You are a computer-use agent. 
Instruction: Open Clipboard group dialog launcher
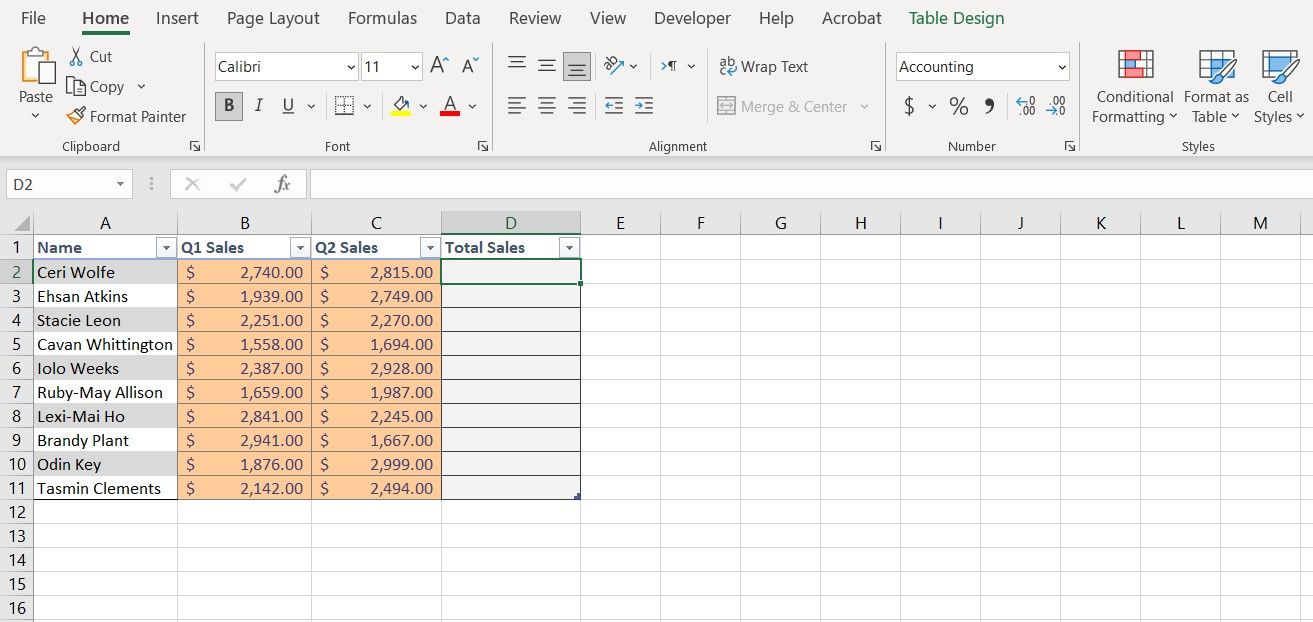(194, 146)
